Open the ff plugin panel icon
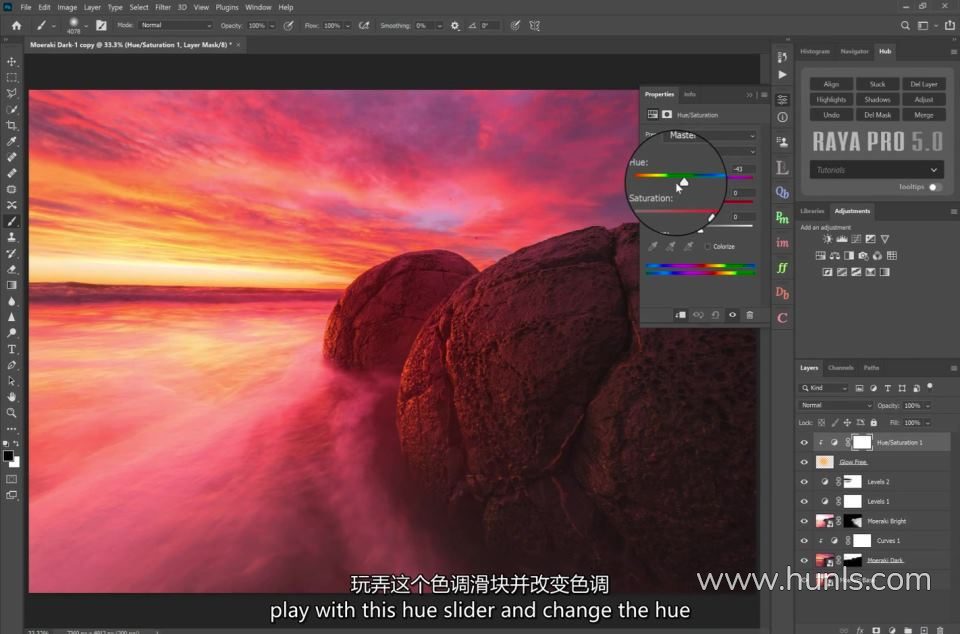The width and height of the screenshot is (960, 634). 782,267
